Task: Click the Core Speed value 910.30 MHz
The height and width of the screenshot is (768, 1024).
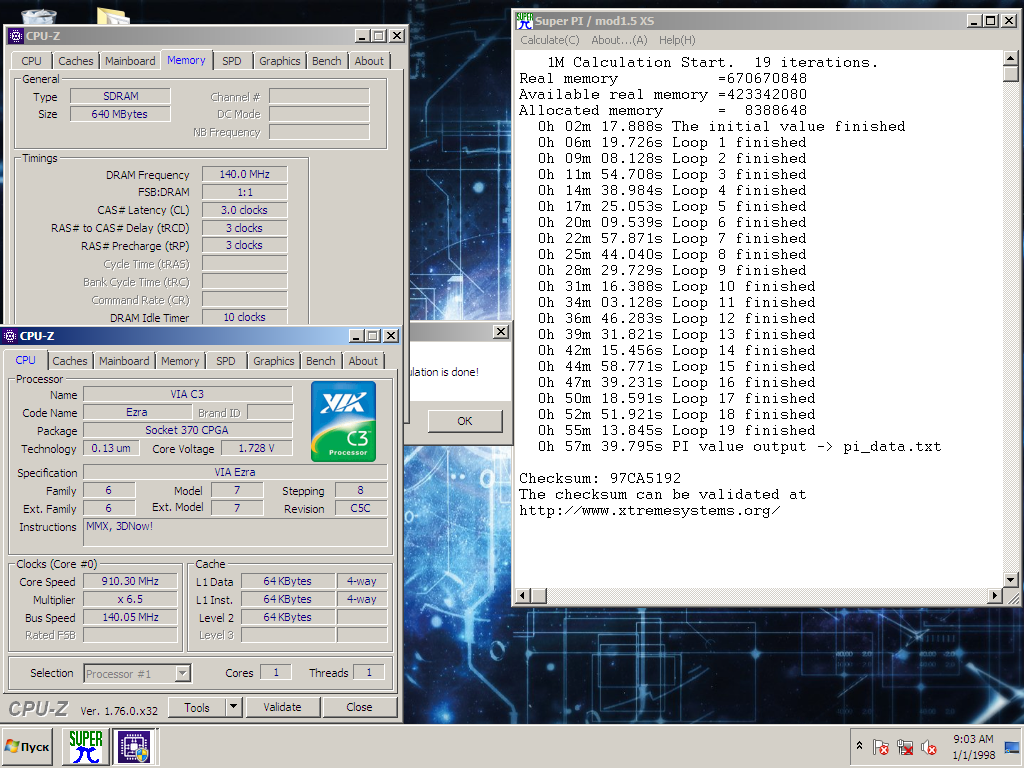Action: (130, 581)
